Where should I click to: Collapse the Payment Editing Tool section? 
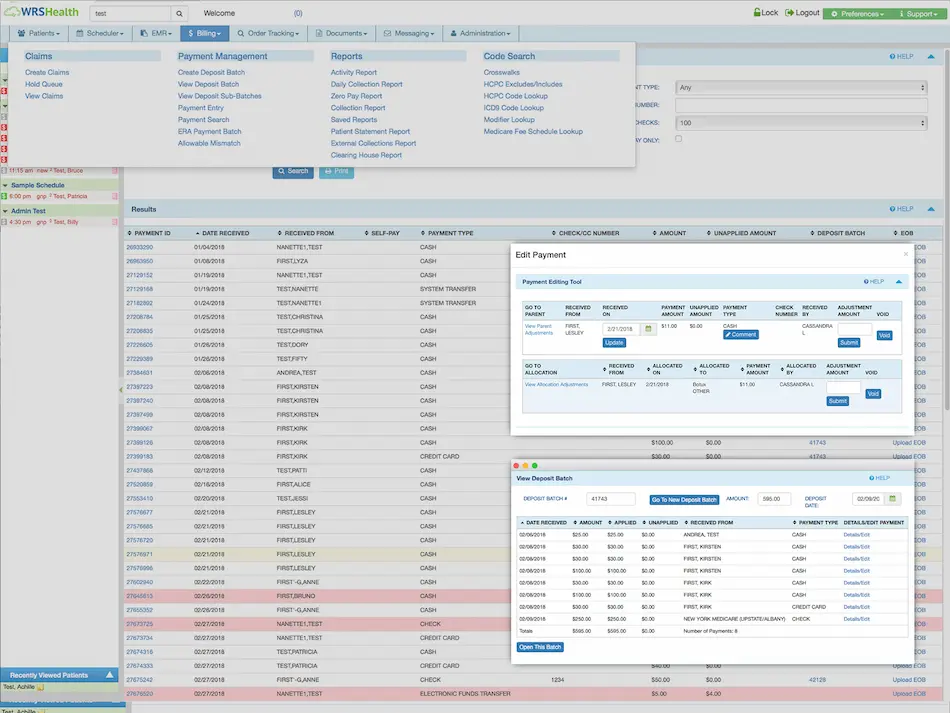(898, 283)
